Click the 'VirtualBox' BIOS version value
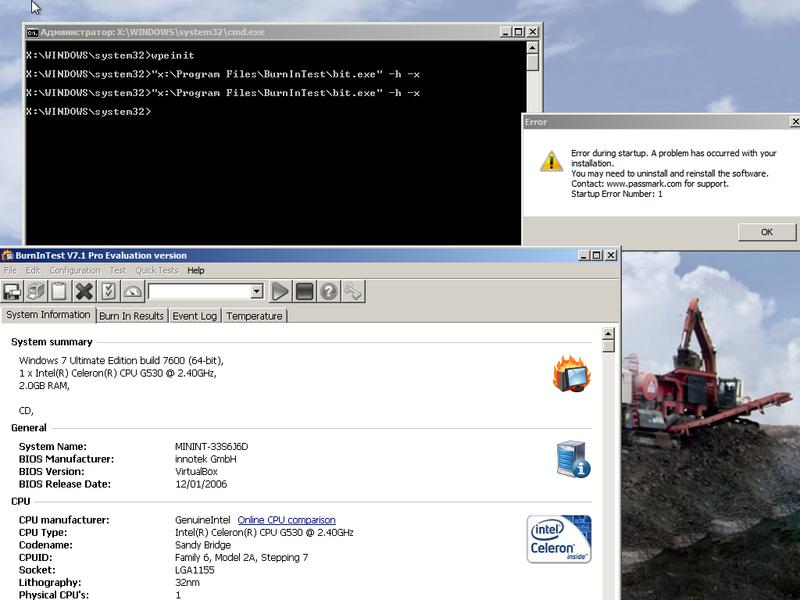Screen dimensions: 800x600 (x=196, y=471)
